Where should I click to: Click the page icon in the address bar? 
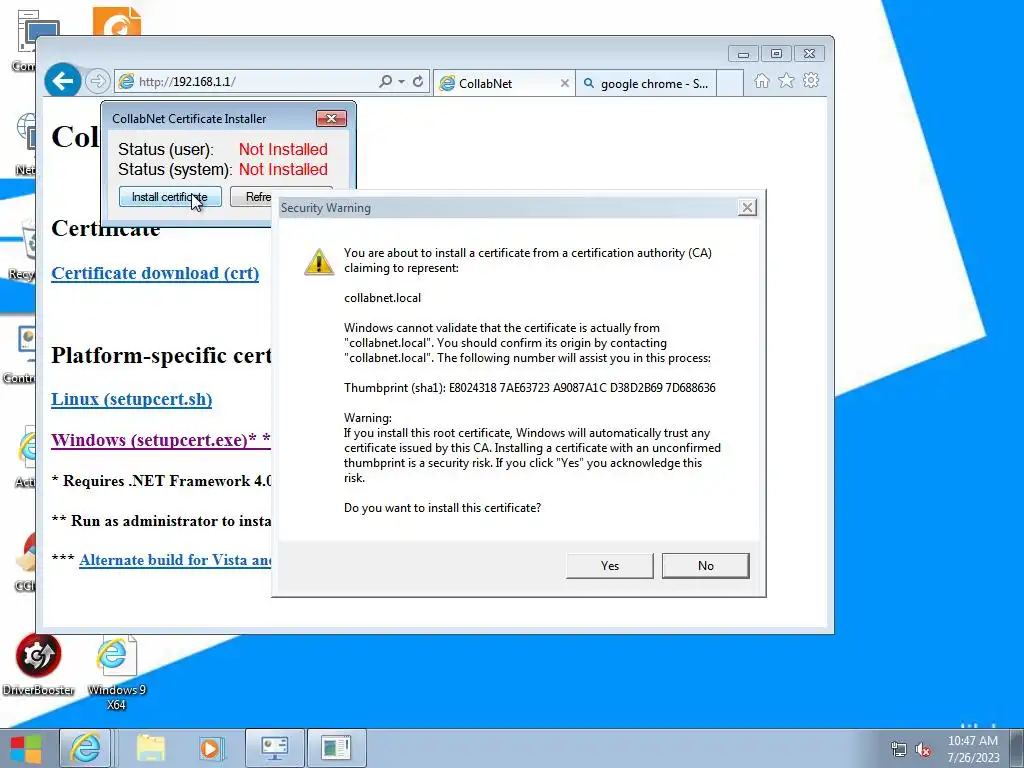point(126,82)
